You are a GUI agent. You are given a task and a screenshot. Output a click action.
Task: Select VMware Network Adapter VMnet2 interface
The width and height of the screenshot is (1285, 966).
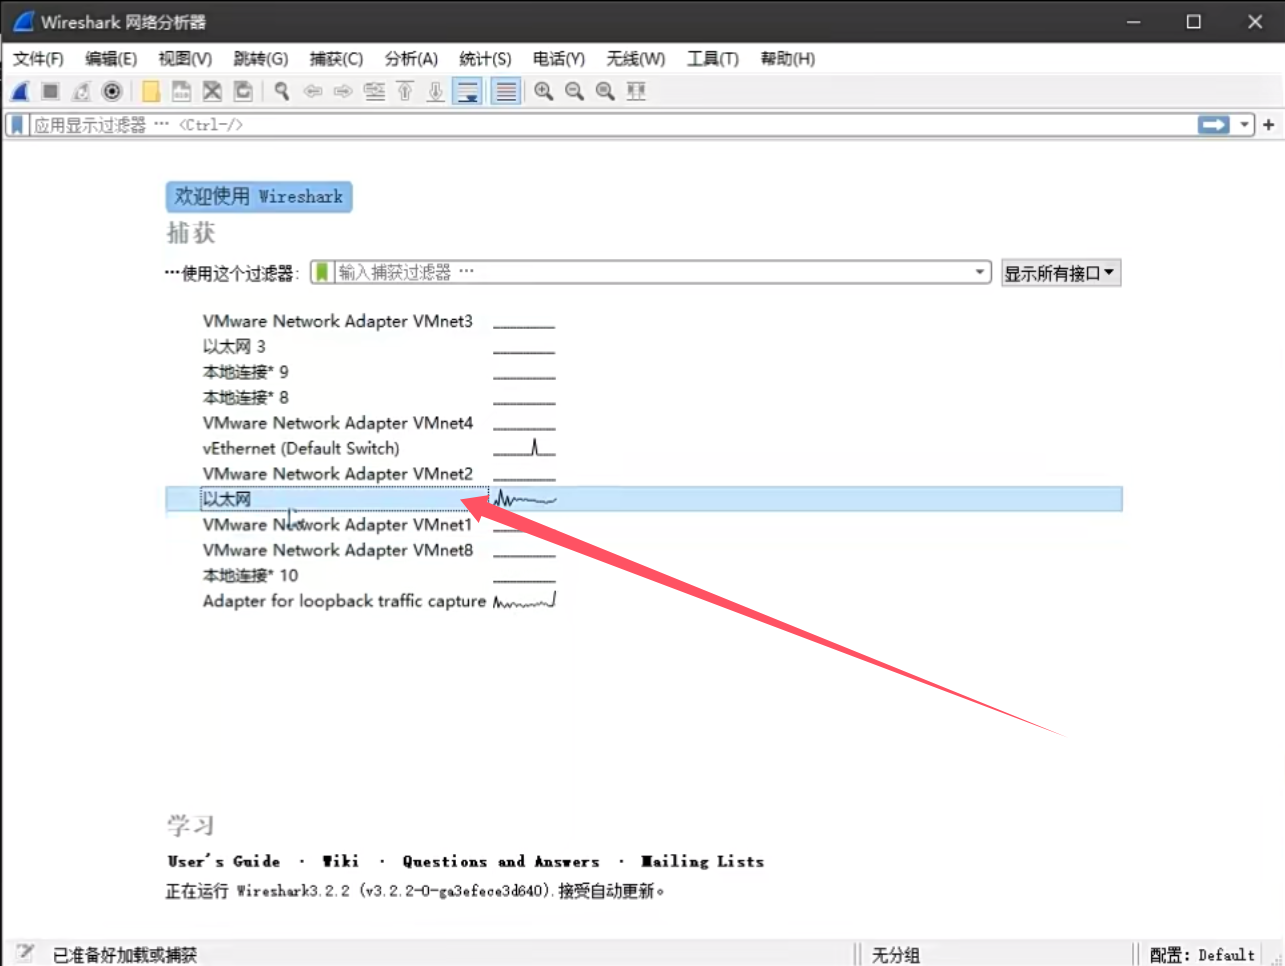pos(338,474)
